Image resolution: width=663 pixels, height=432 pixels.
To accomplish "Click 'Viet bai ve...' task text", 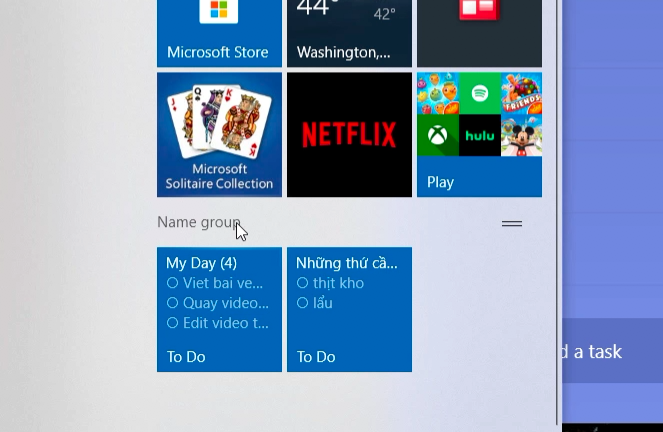I will click(x=223, y=283).
